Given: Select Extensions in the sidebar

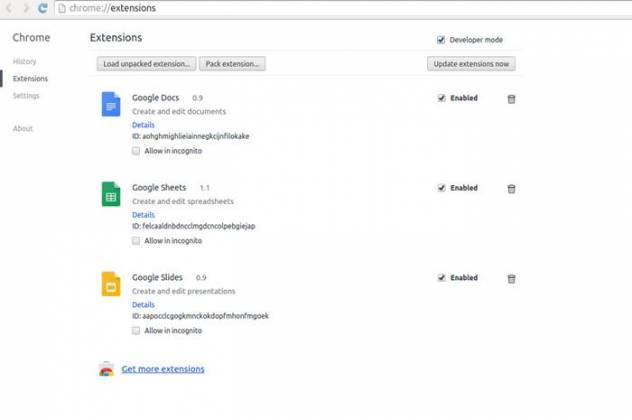Looking at the screenshot, I should (30, 78).
